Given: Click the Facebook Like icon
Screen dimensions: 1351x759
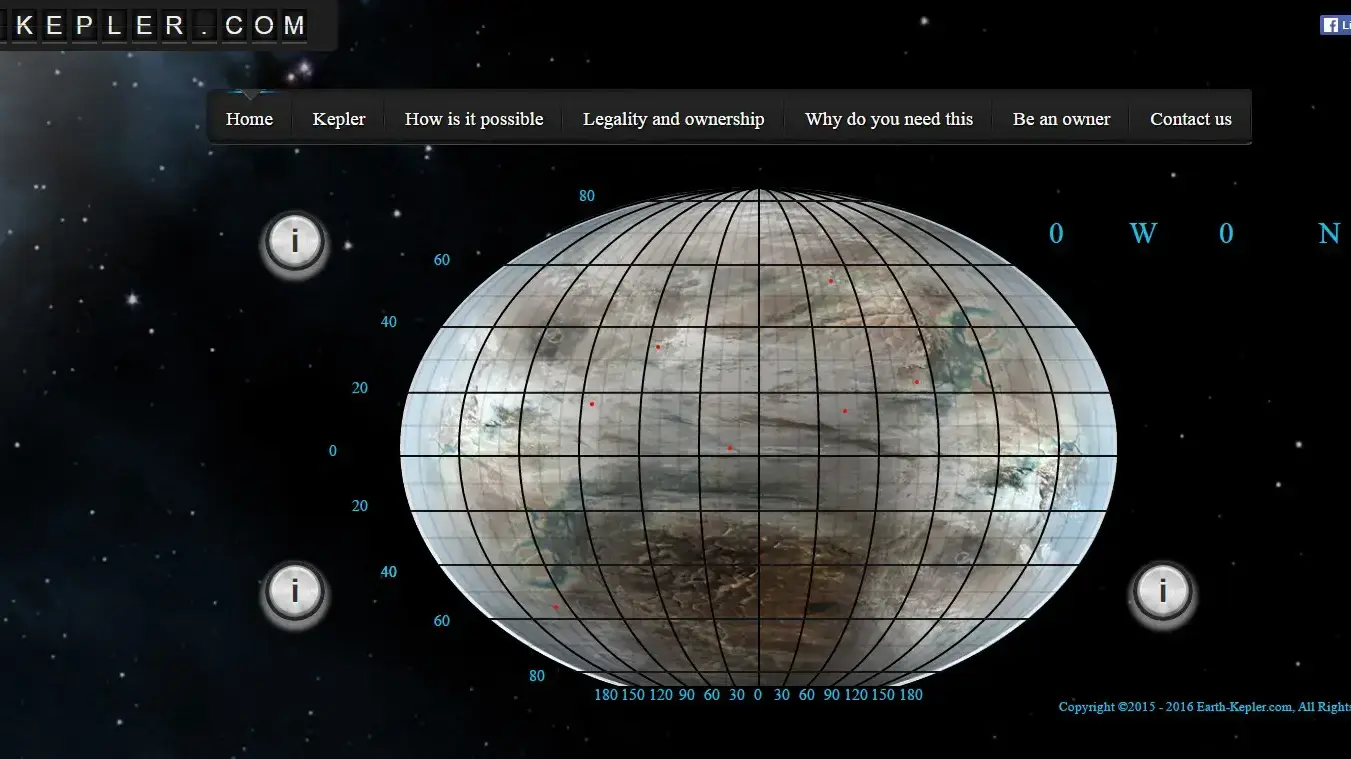Looking at the screenshot, I should [1335, 25].
